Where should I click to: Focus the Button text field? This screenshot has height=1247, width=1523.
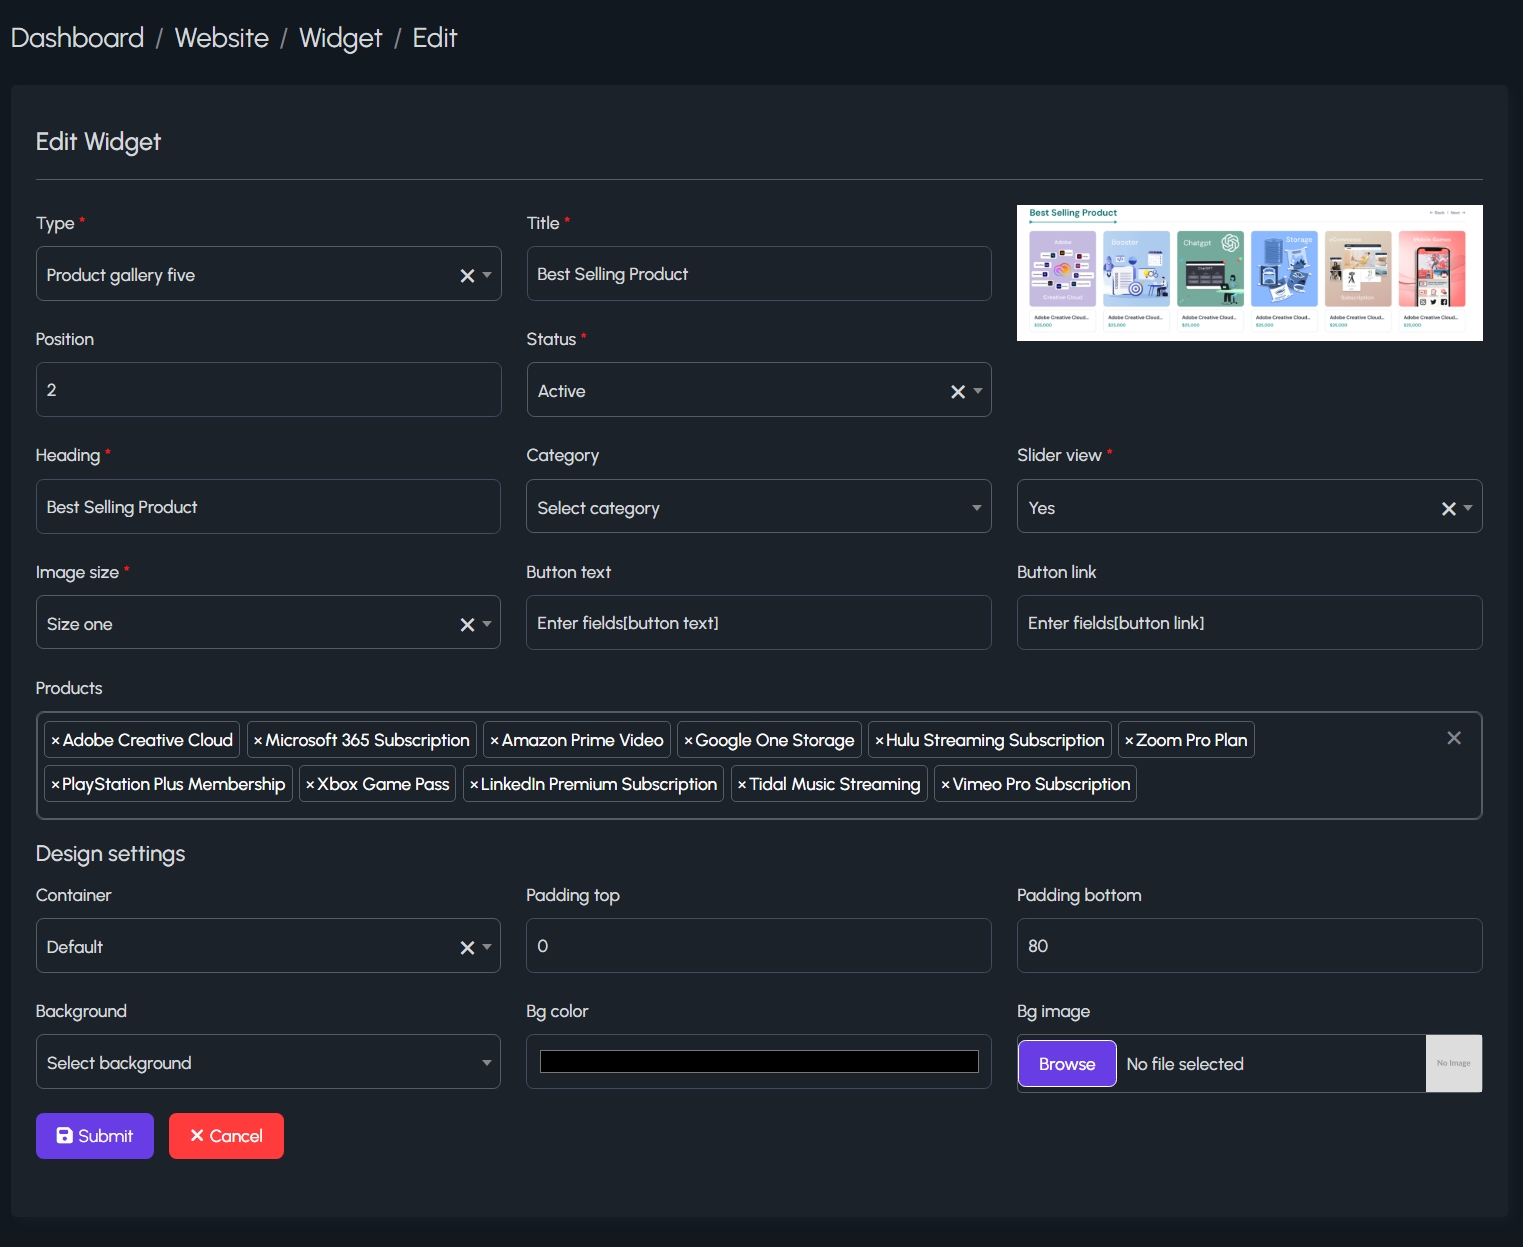coord(759,623)
